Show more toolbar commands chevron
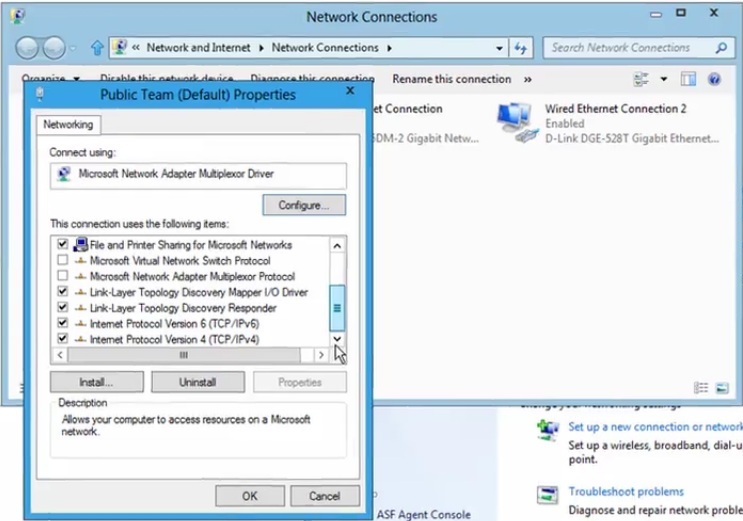743x521 pixels. click(527, 79)
